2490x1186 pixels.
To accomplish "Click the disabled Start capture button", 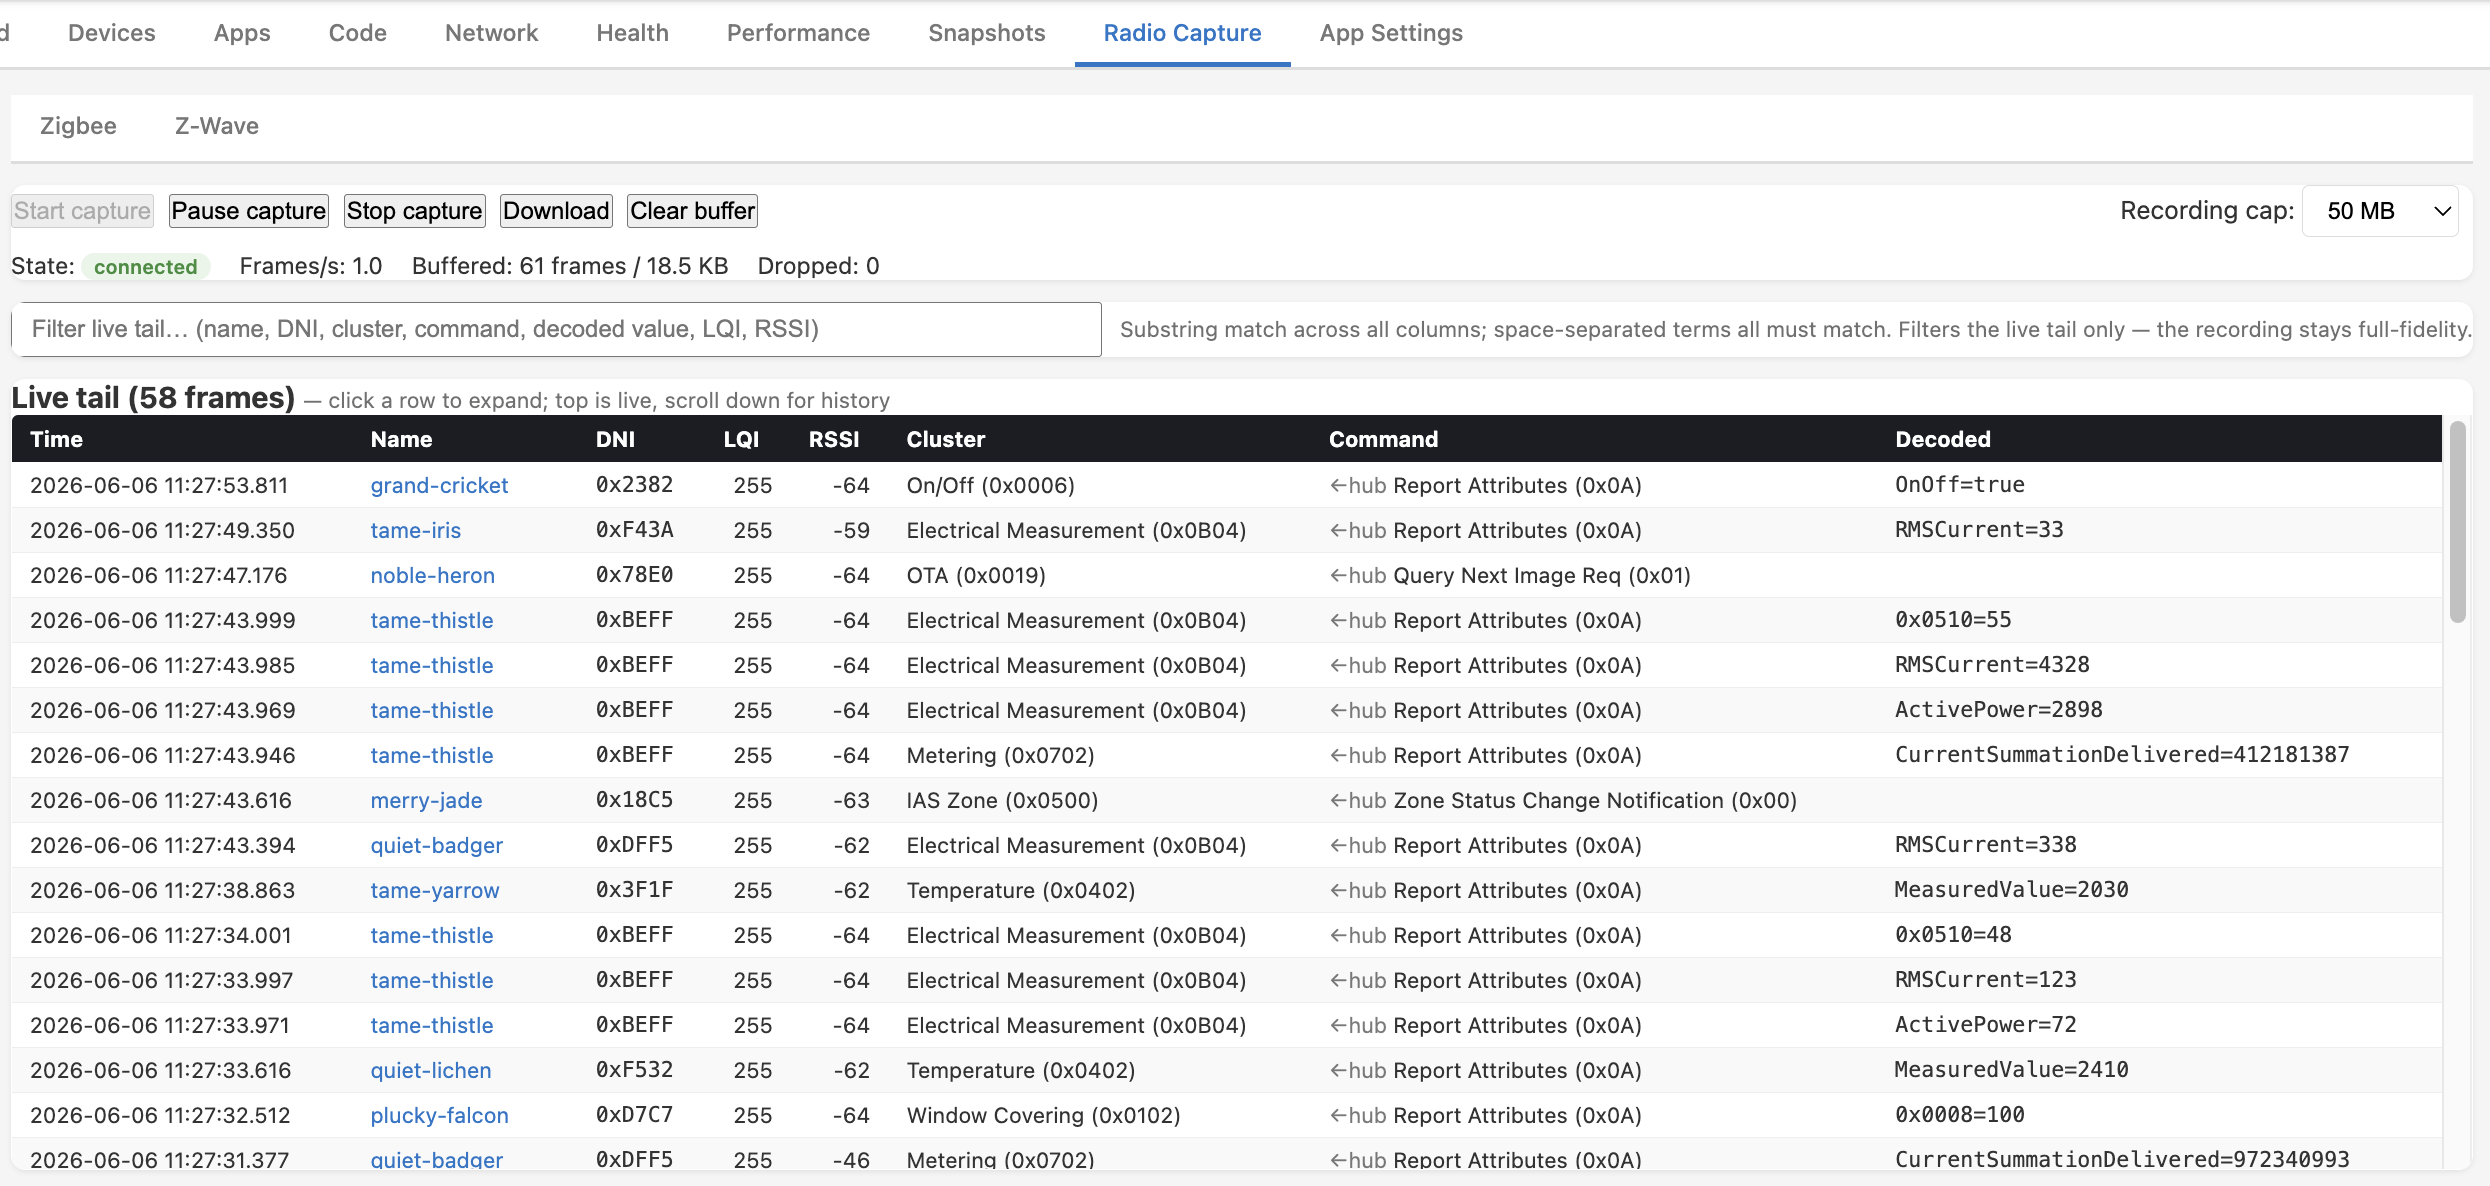I will click(82, 211).
